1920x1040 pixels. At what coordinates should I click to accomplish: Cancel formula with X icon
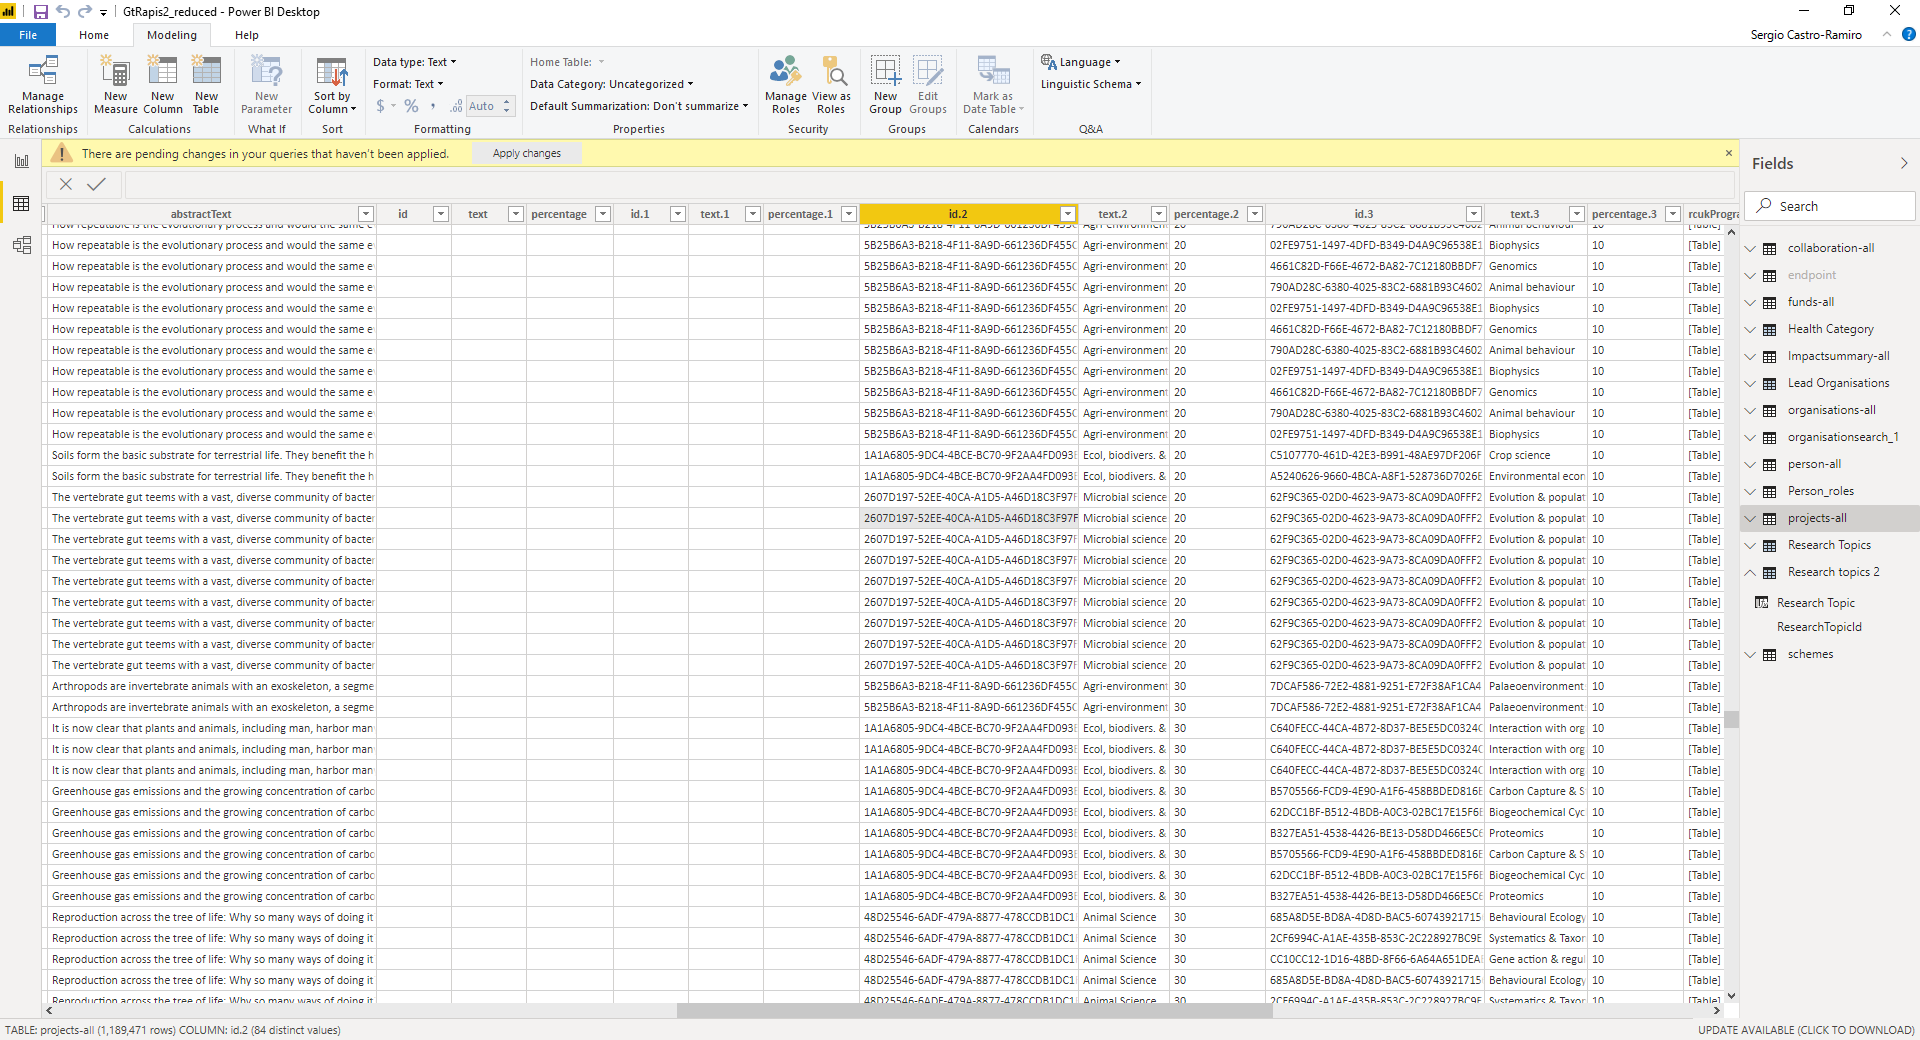(66, 184)
